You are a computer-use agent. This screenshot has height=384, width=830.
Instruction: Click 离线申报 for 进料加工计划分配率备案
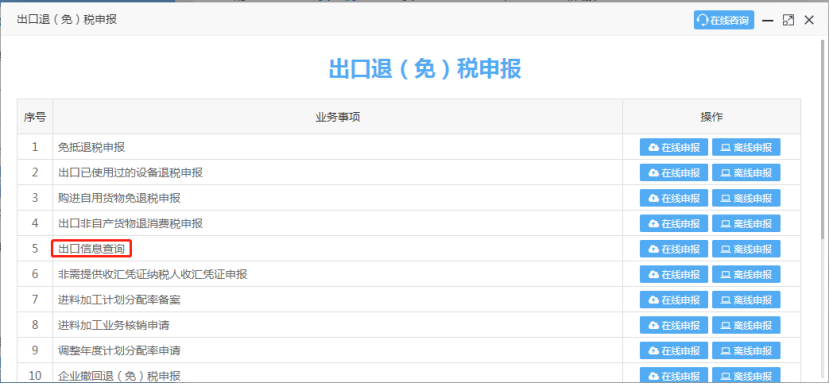[x=746, y=300]
